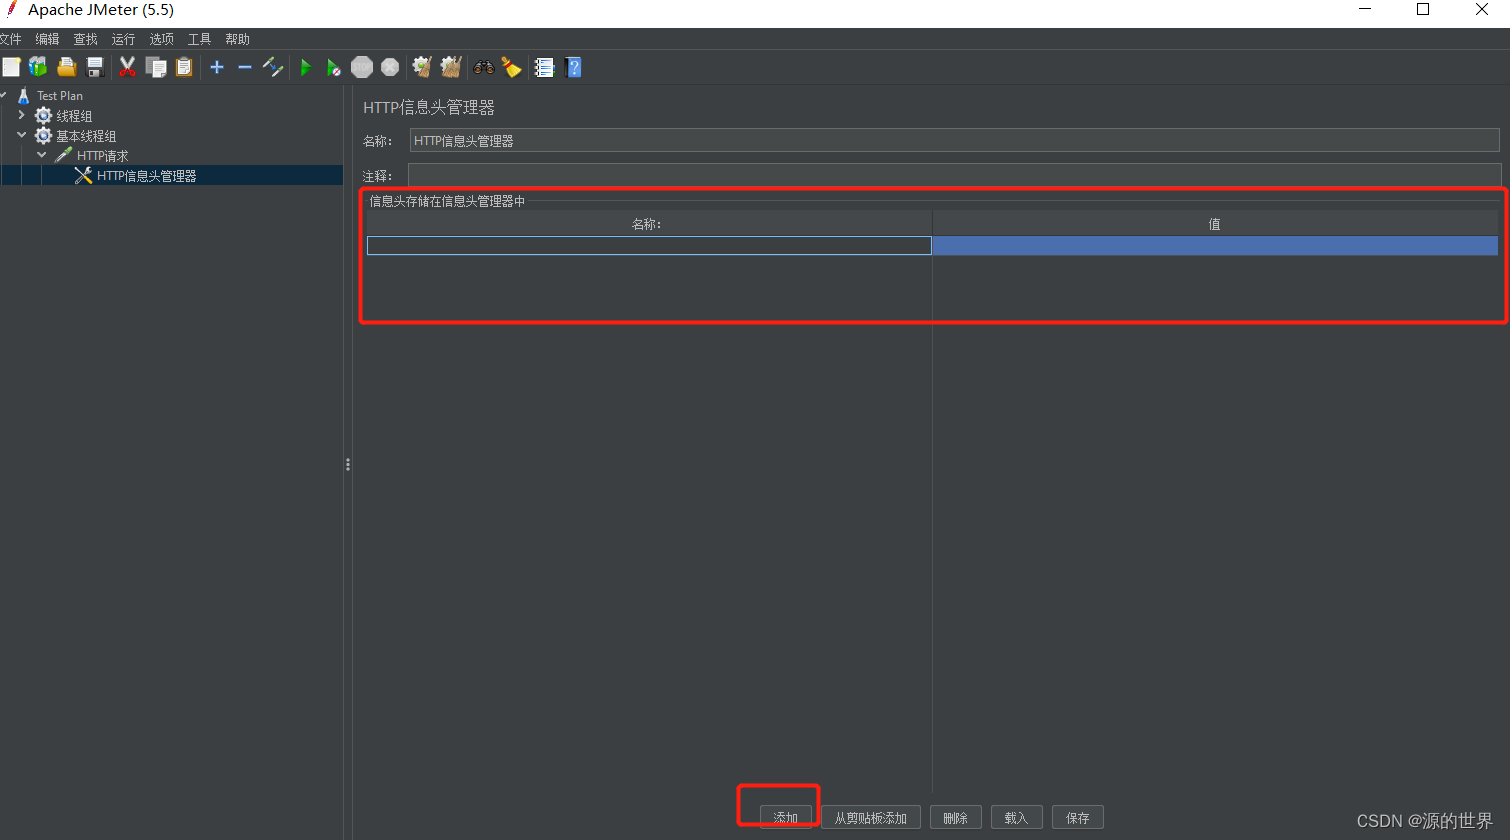Open the 编辑 menu
This screenshot has width=1510, height=840.
tap(47, 39)
